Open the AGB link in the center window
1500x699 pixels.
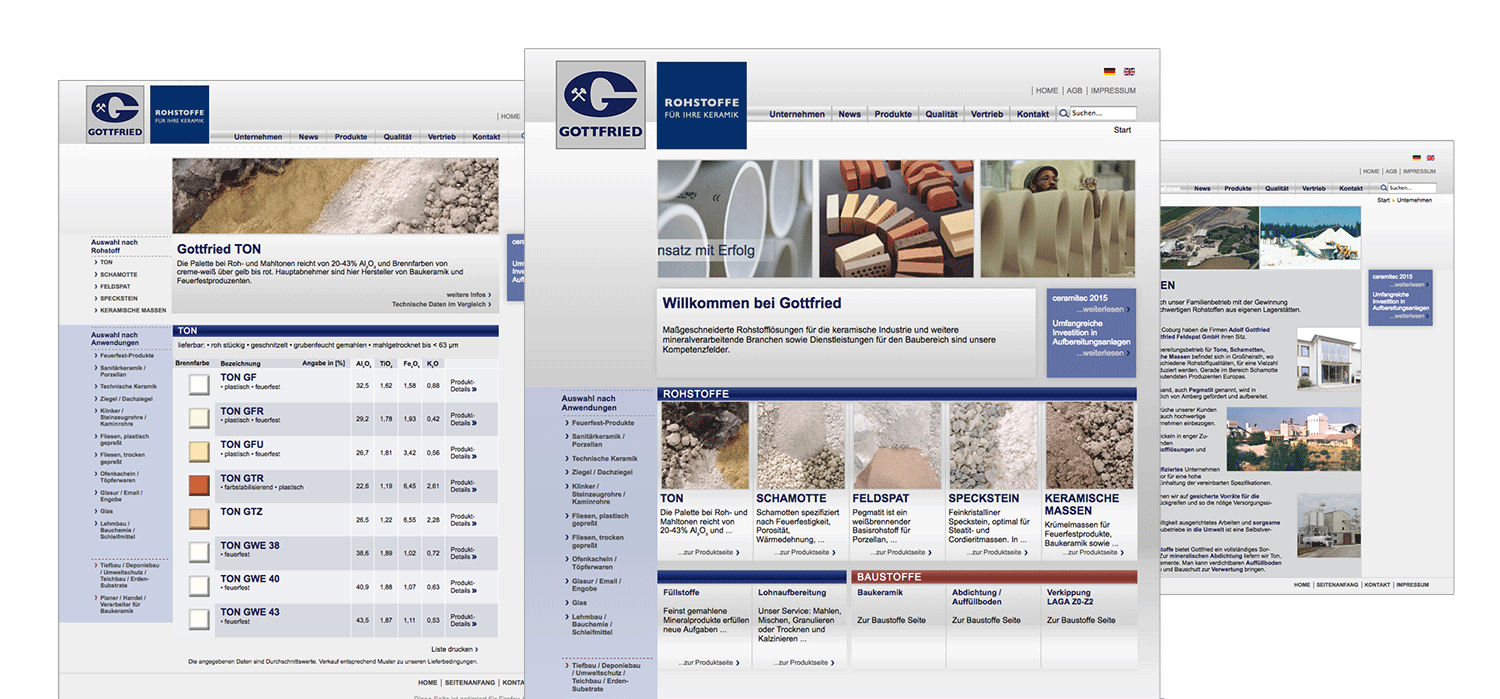pyautogui.click(x=1074, y=90)
